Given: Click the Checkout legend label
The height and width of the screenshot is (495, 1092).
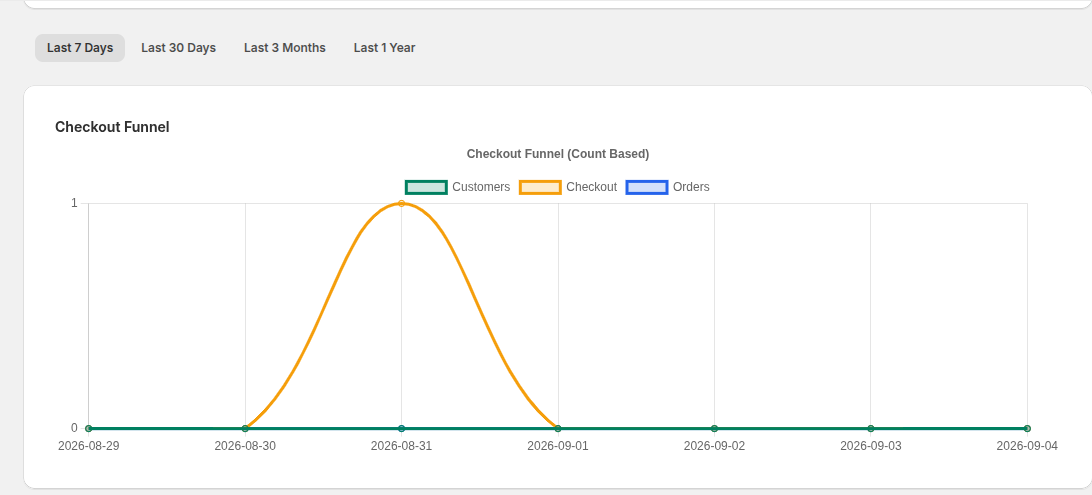Looking at the screenshot, I should pos(592,187).
